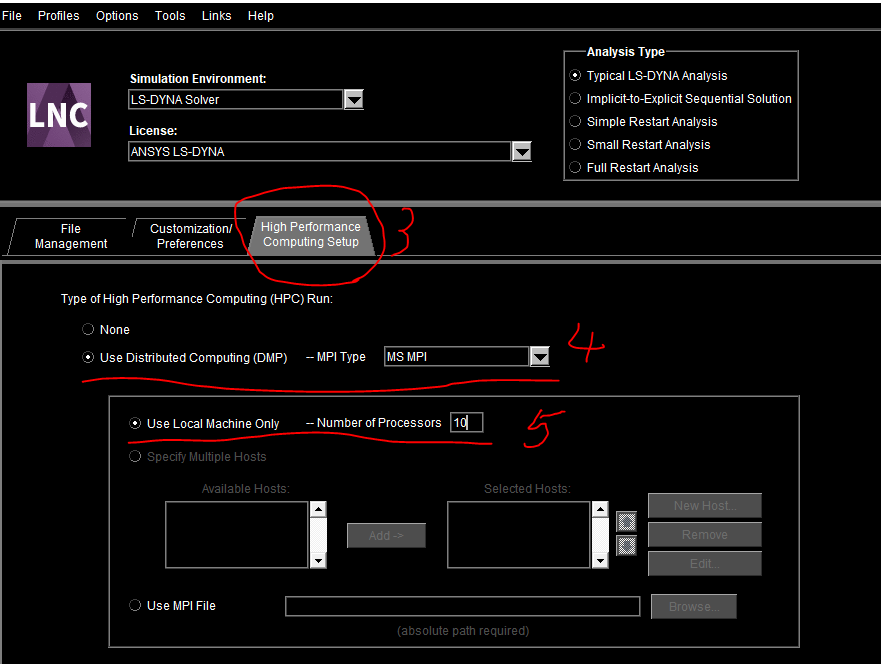Viewport: 881px width, 664px height.
Task: Click the MPI file path field
Action: 462,606
